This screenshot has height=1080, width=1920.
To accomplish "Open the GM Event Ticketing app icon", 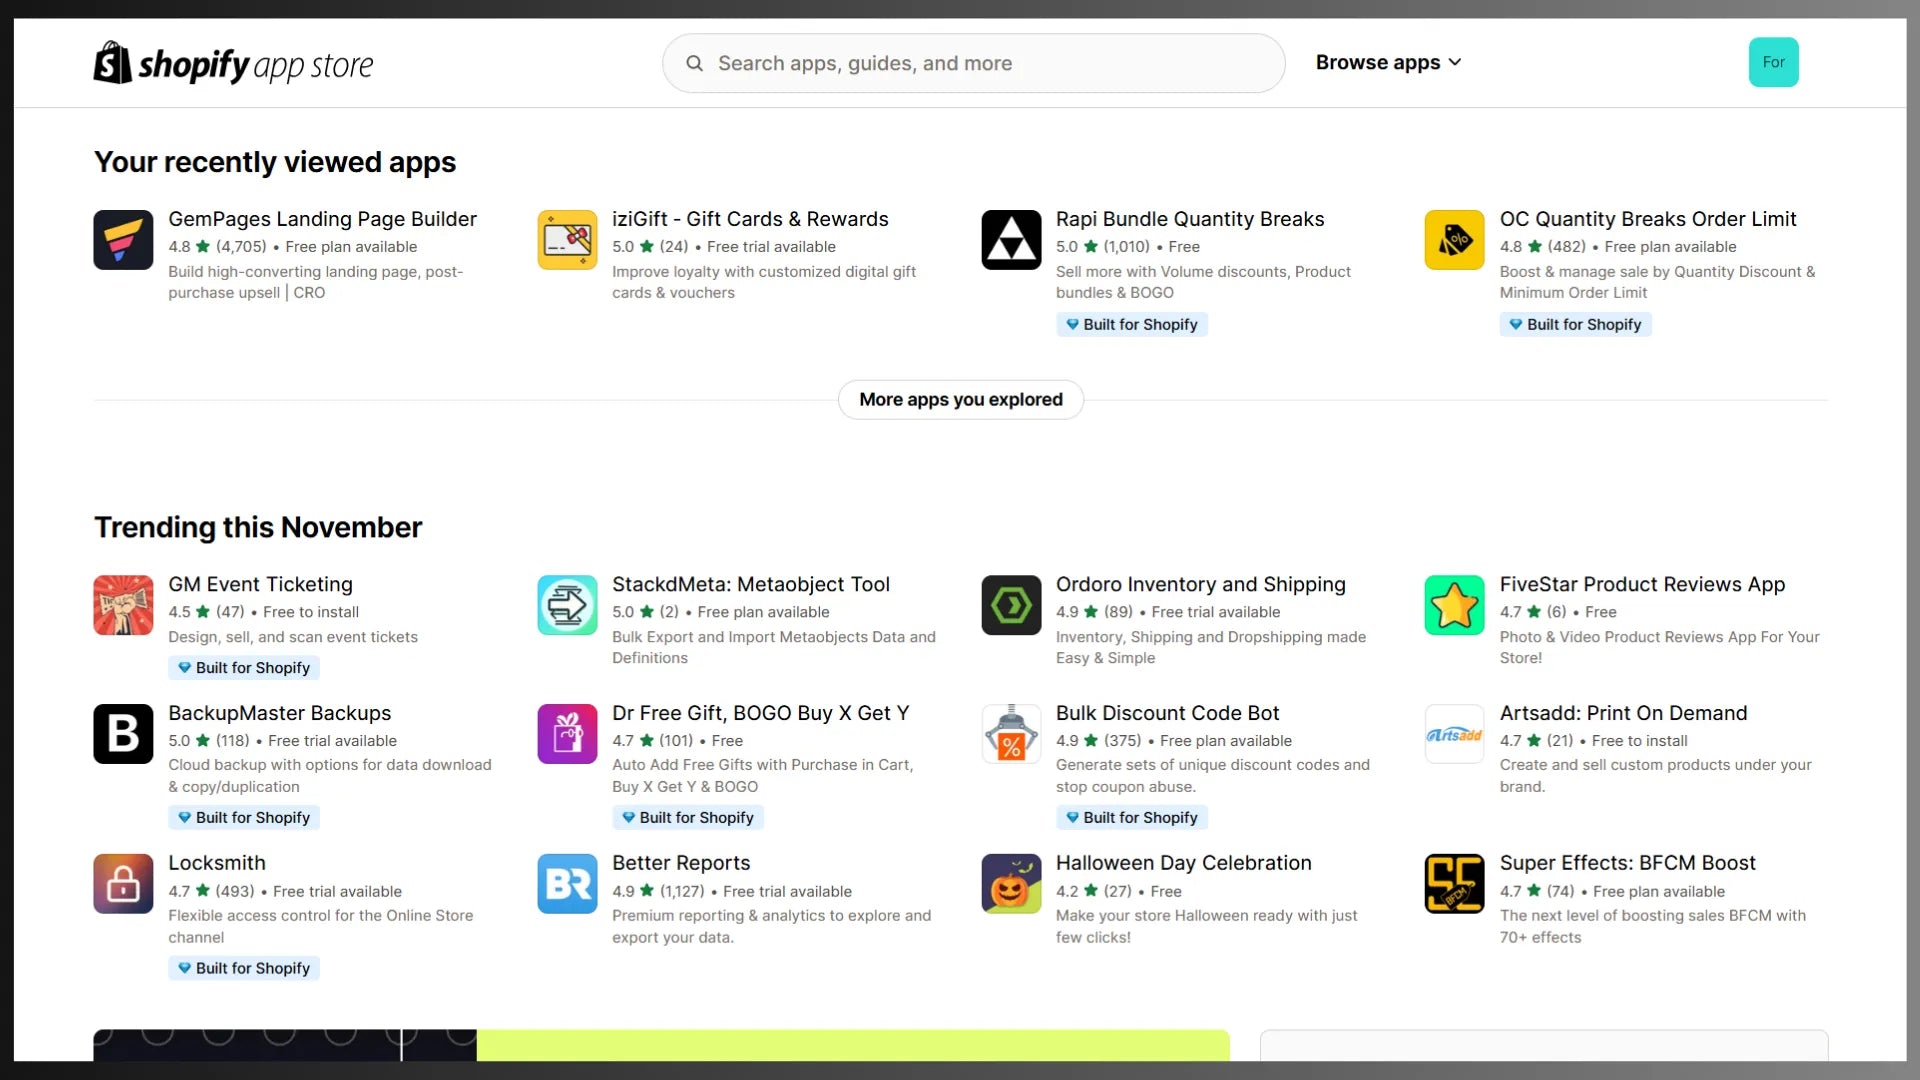I will [123, 605].
